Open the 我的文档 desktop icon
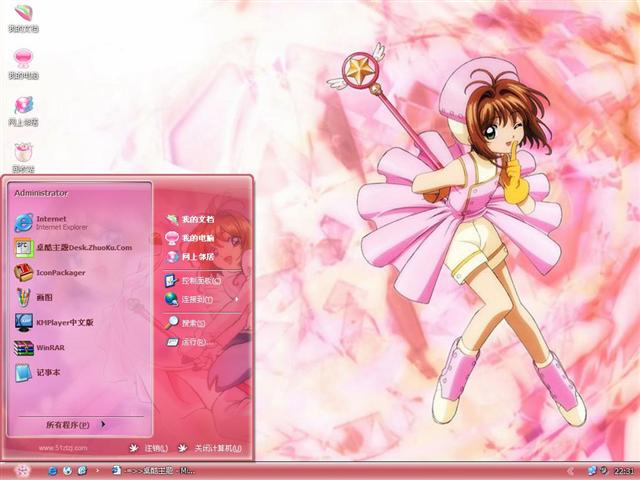This screenshot has width=640, height=480. (23, 16)
